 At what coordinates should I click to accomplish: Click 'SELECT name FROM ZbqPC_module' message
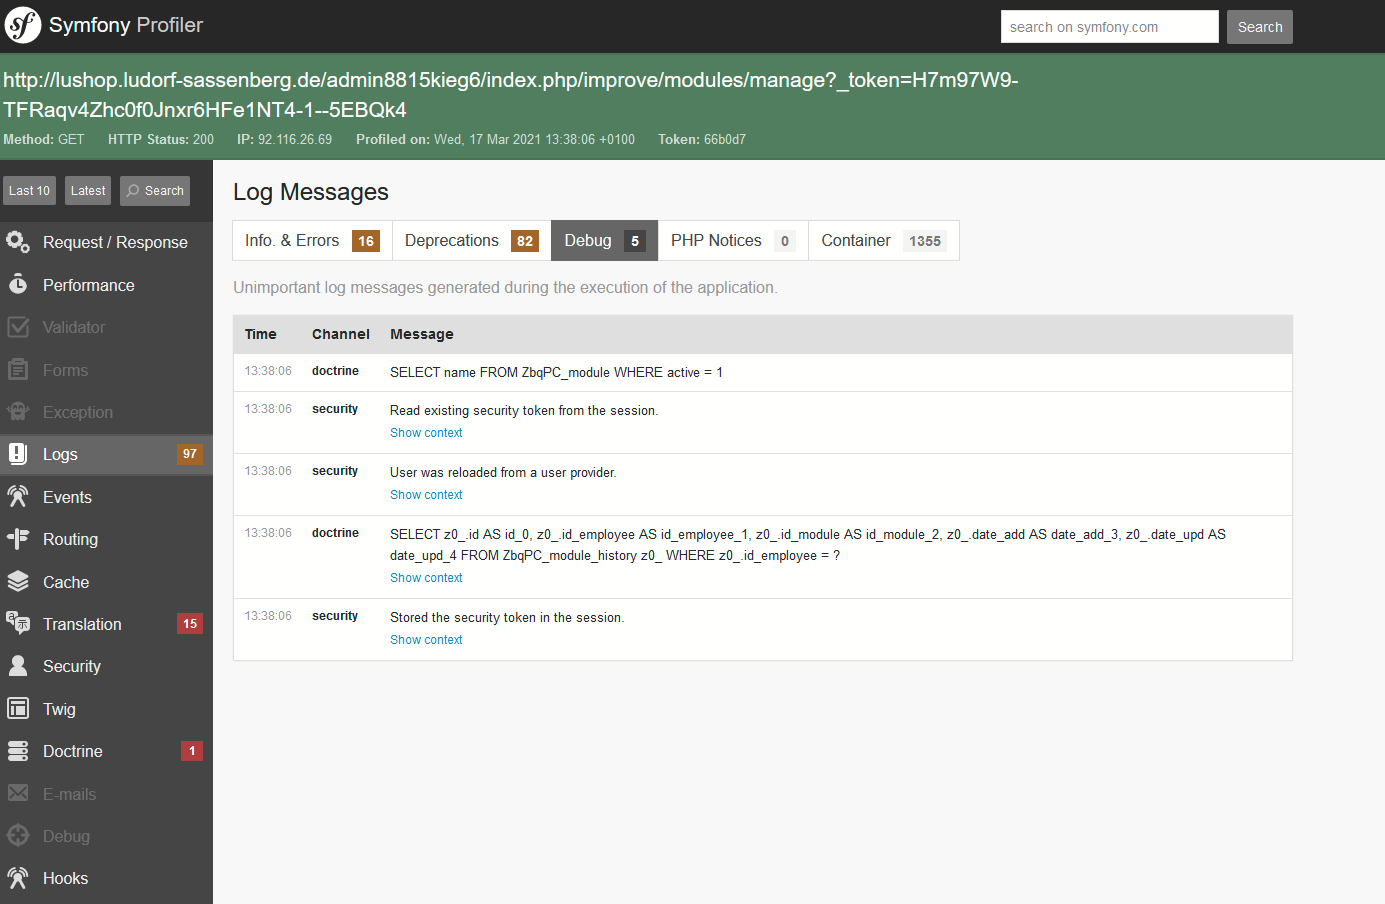pyautogui.click(x=556, y=372)
